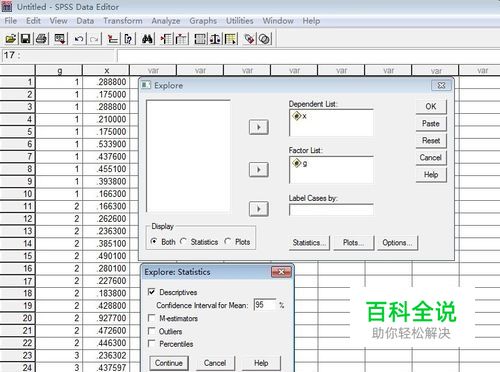Click the Weight Cases scale icon
500x372 pixels.
coord(215,39)
